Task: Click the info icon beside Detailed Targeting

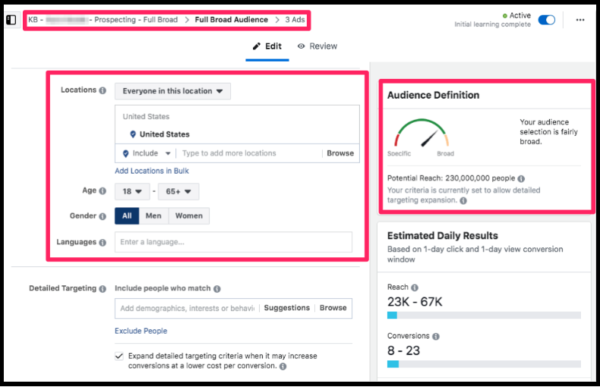Action: [x=103, y=289]
